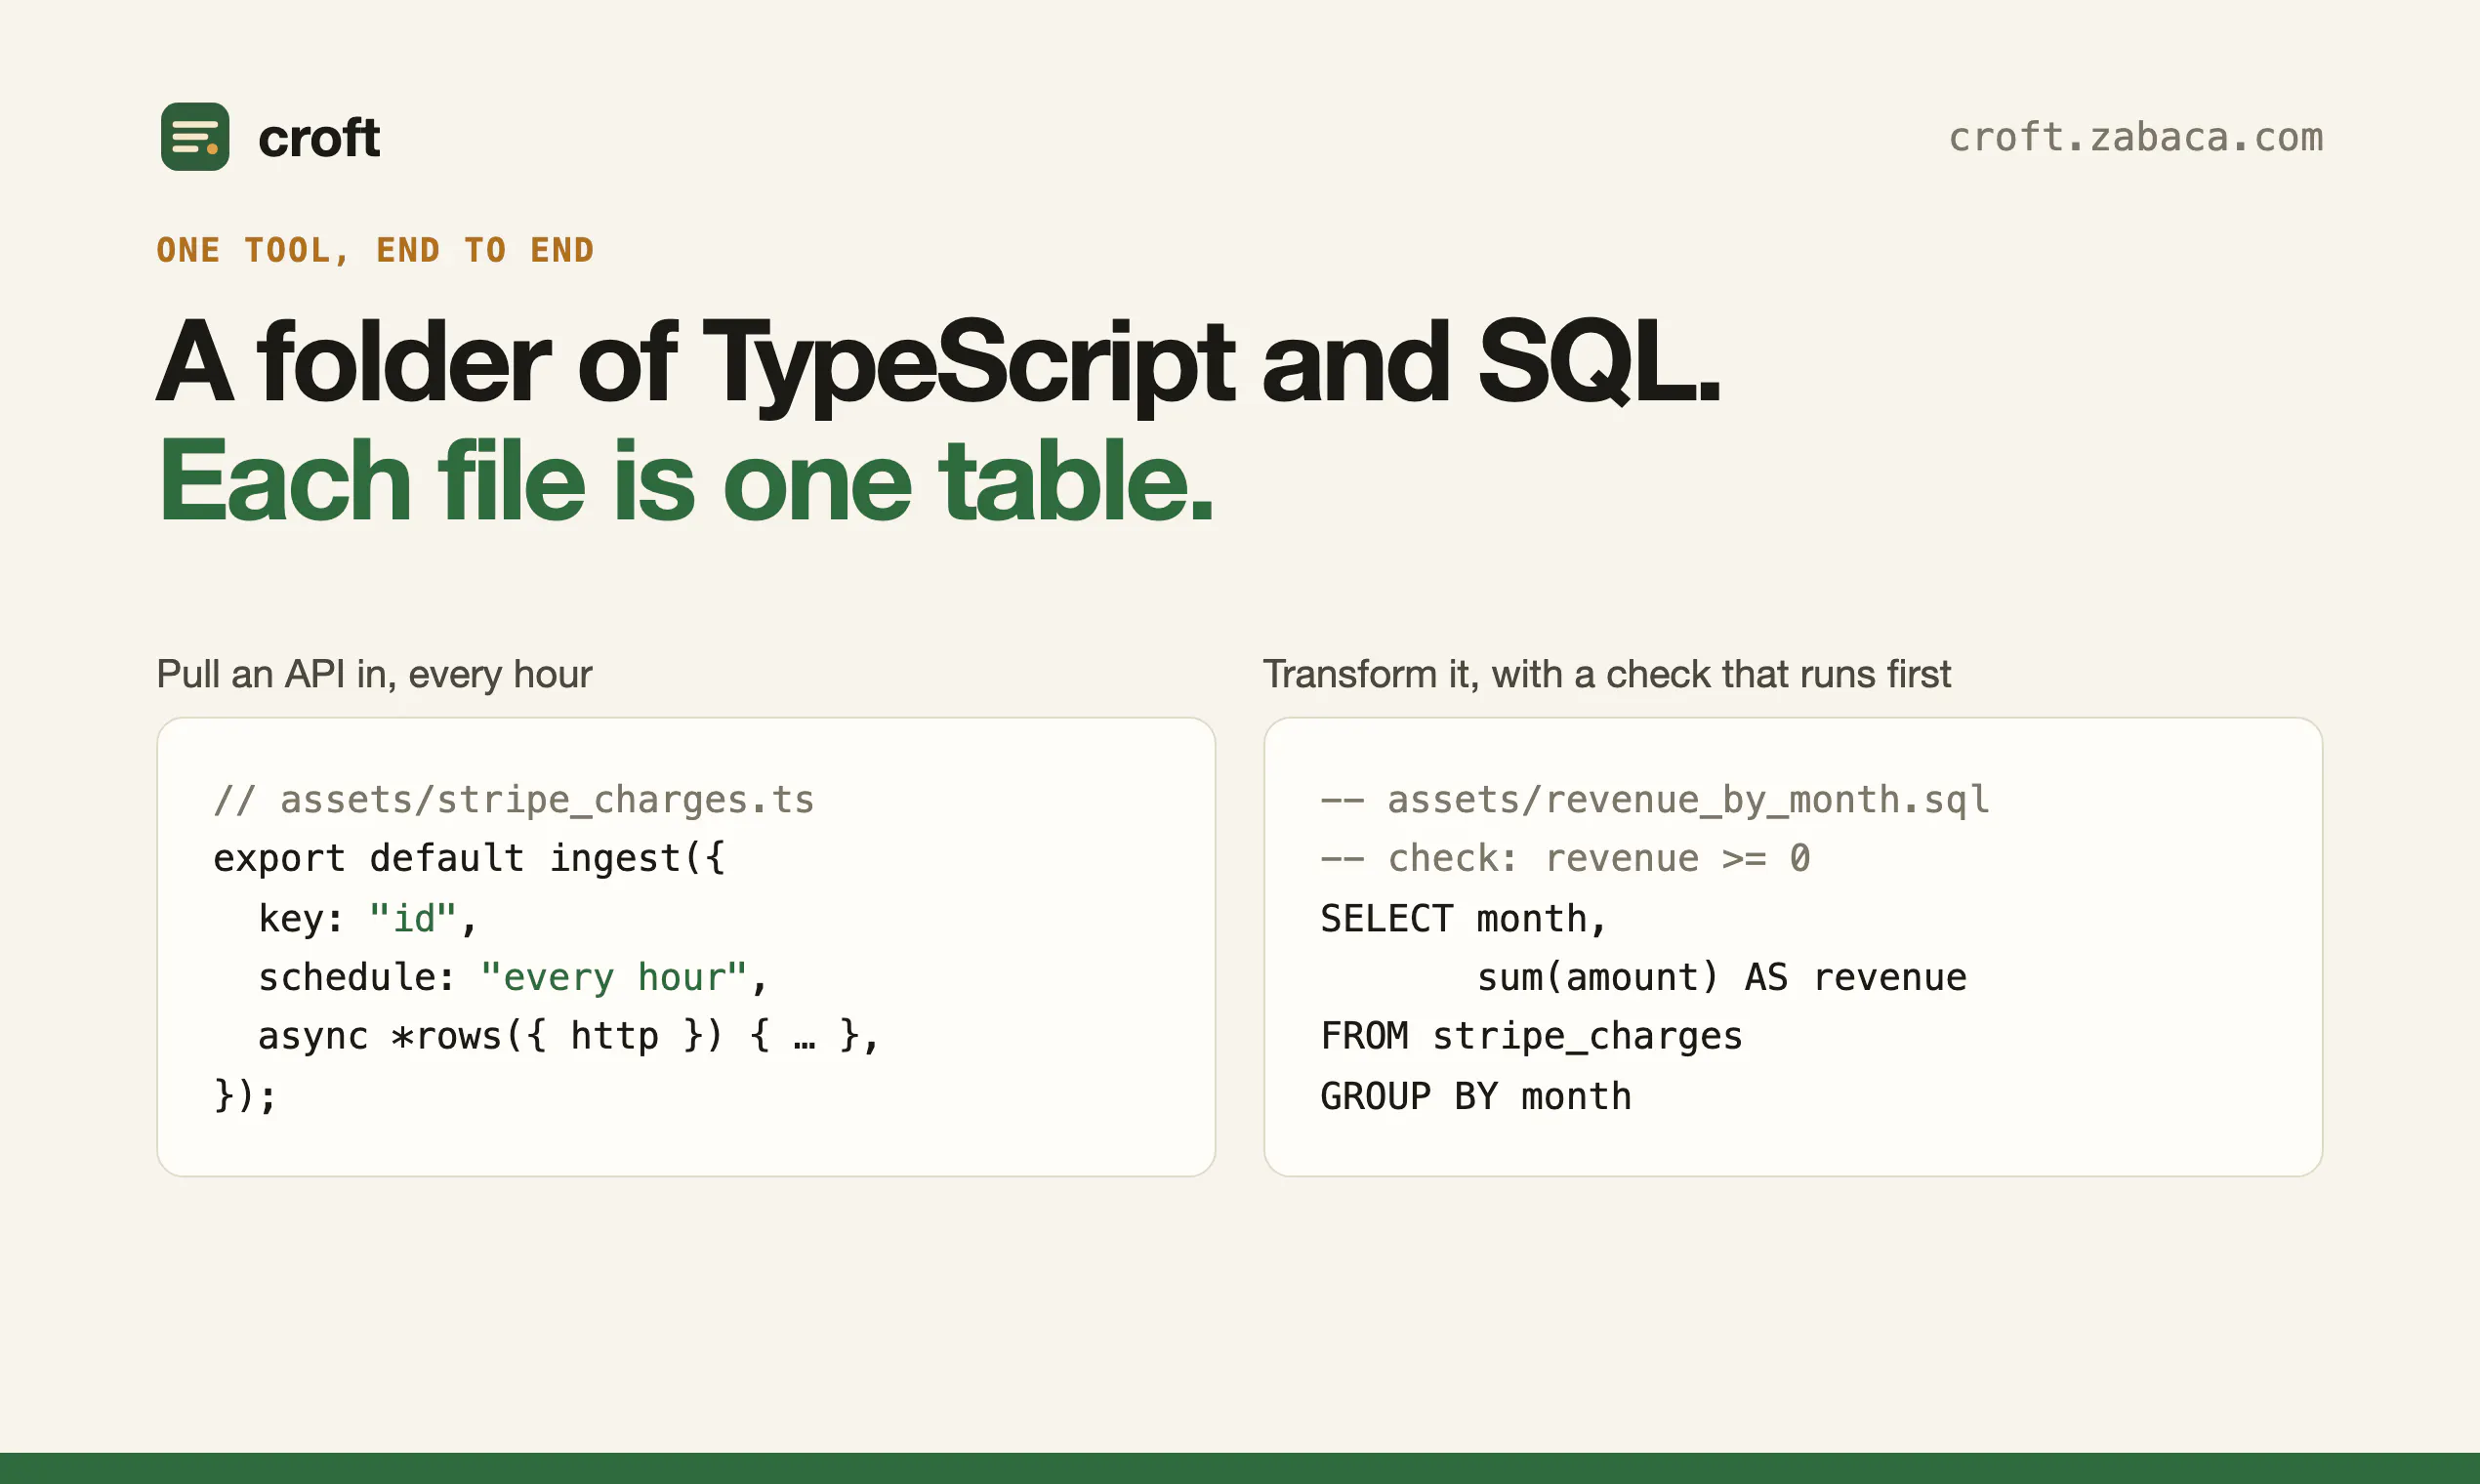
Task: Click the green 'Each file is one table.' heading
Action: pos(685,482)
